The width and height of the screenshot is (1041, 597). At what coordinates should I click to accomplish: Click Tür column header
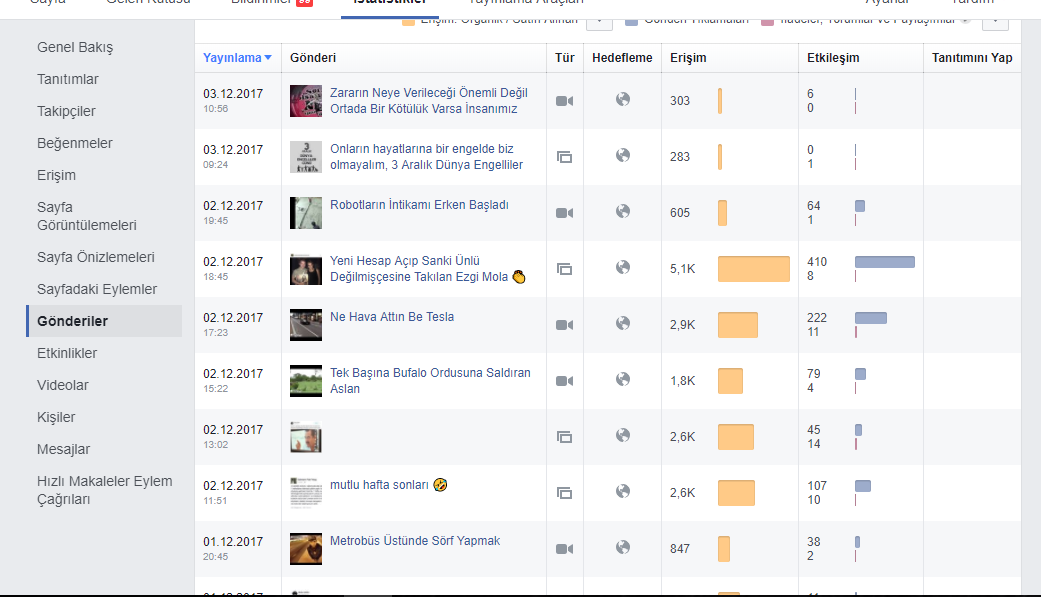pyautogui.click(x=564, y=58)
